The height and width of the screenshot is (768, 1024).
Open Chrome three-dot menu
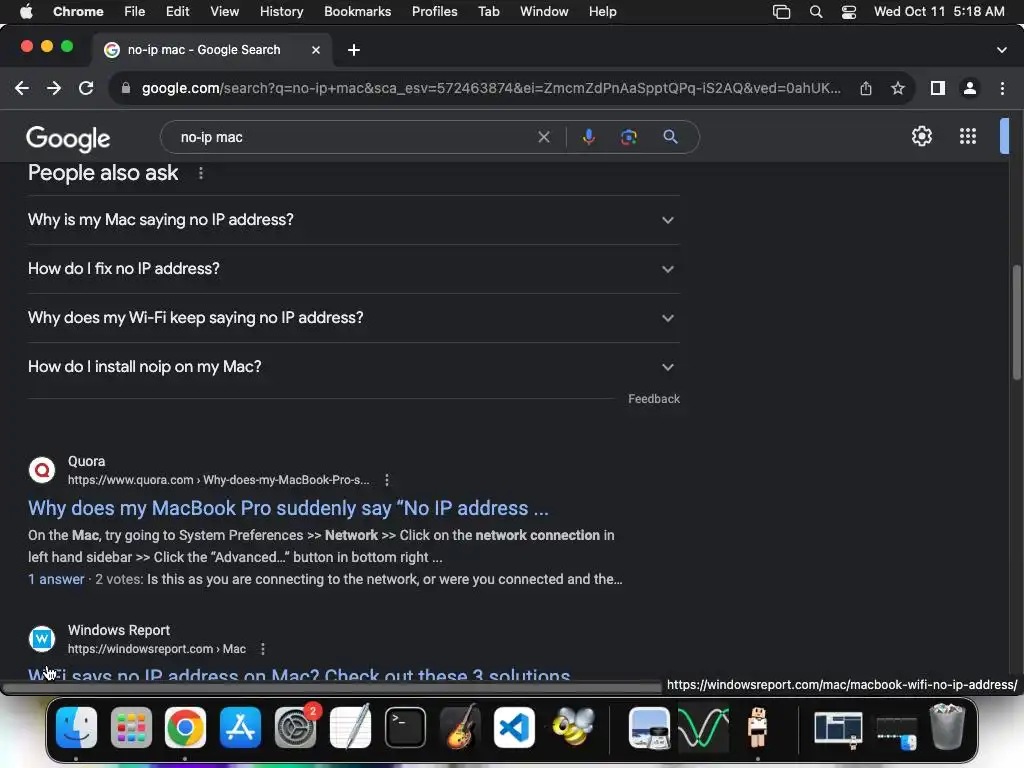tap(1002, 88)
